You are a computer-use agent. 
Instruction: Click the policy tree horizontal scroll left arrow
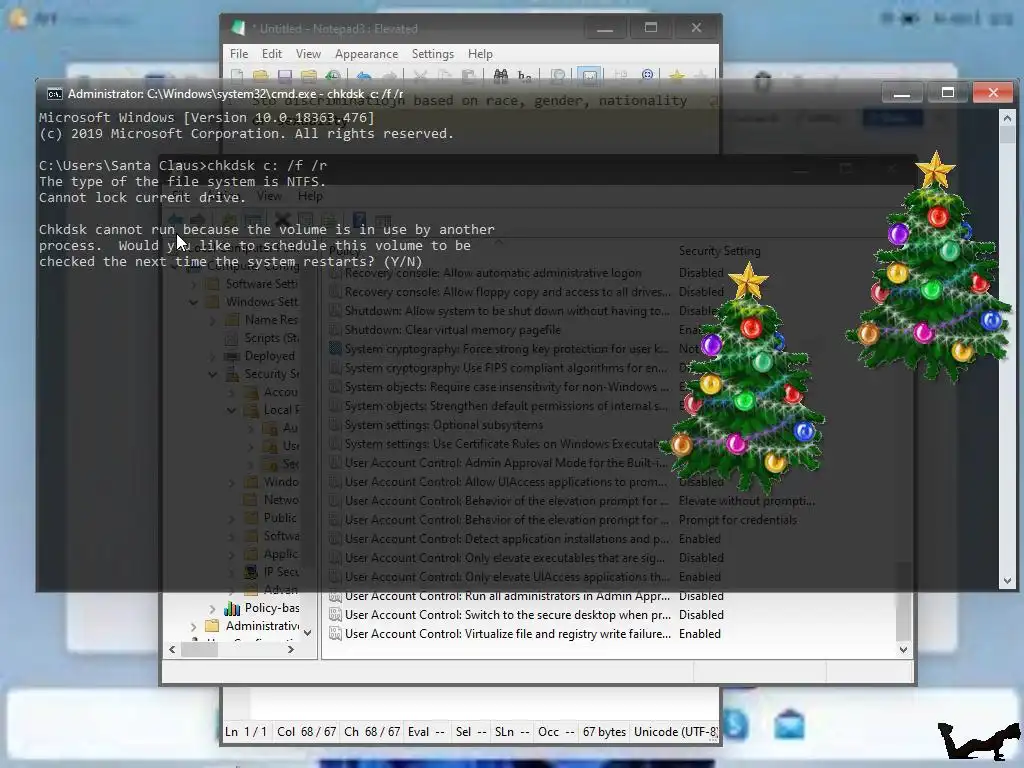pyautogui.click(x=172, y=650)
